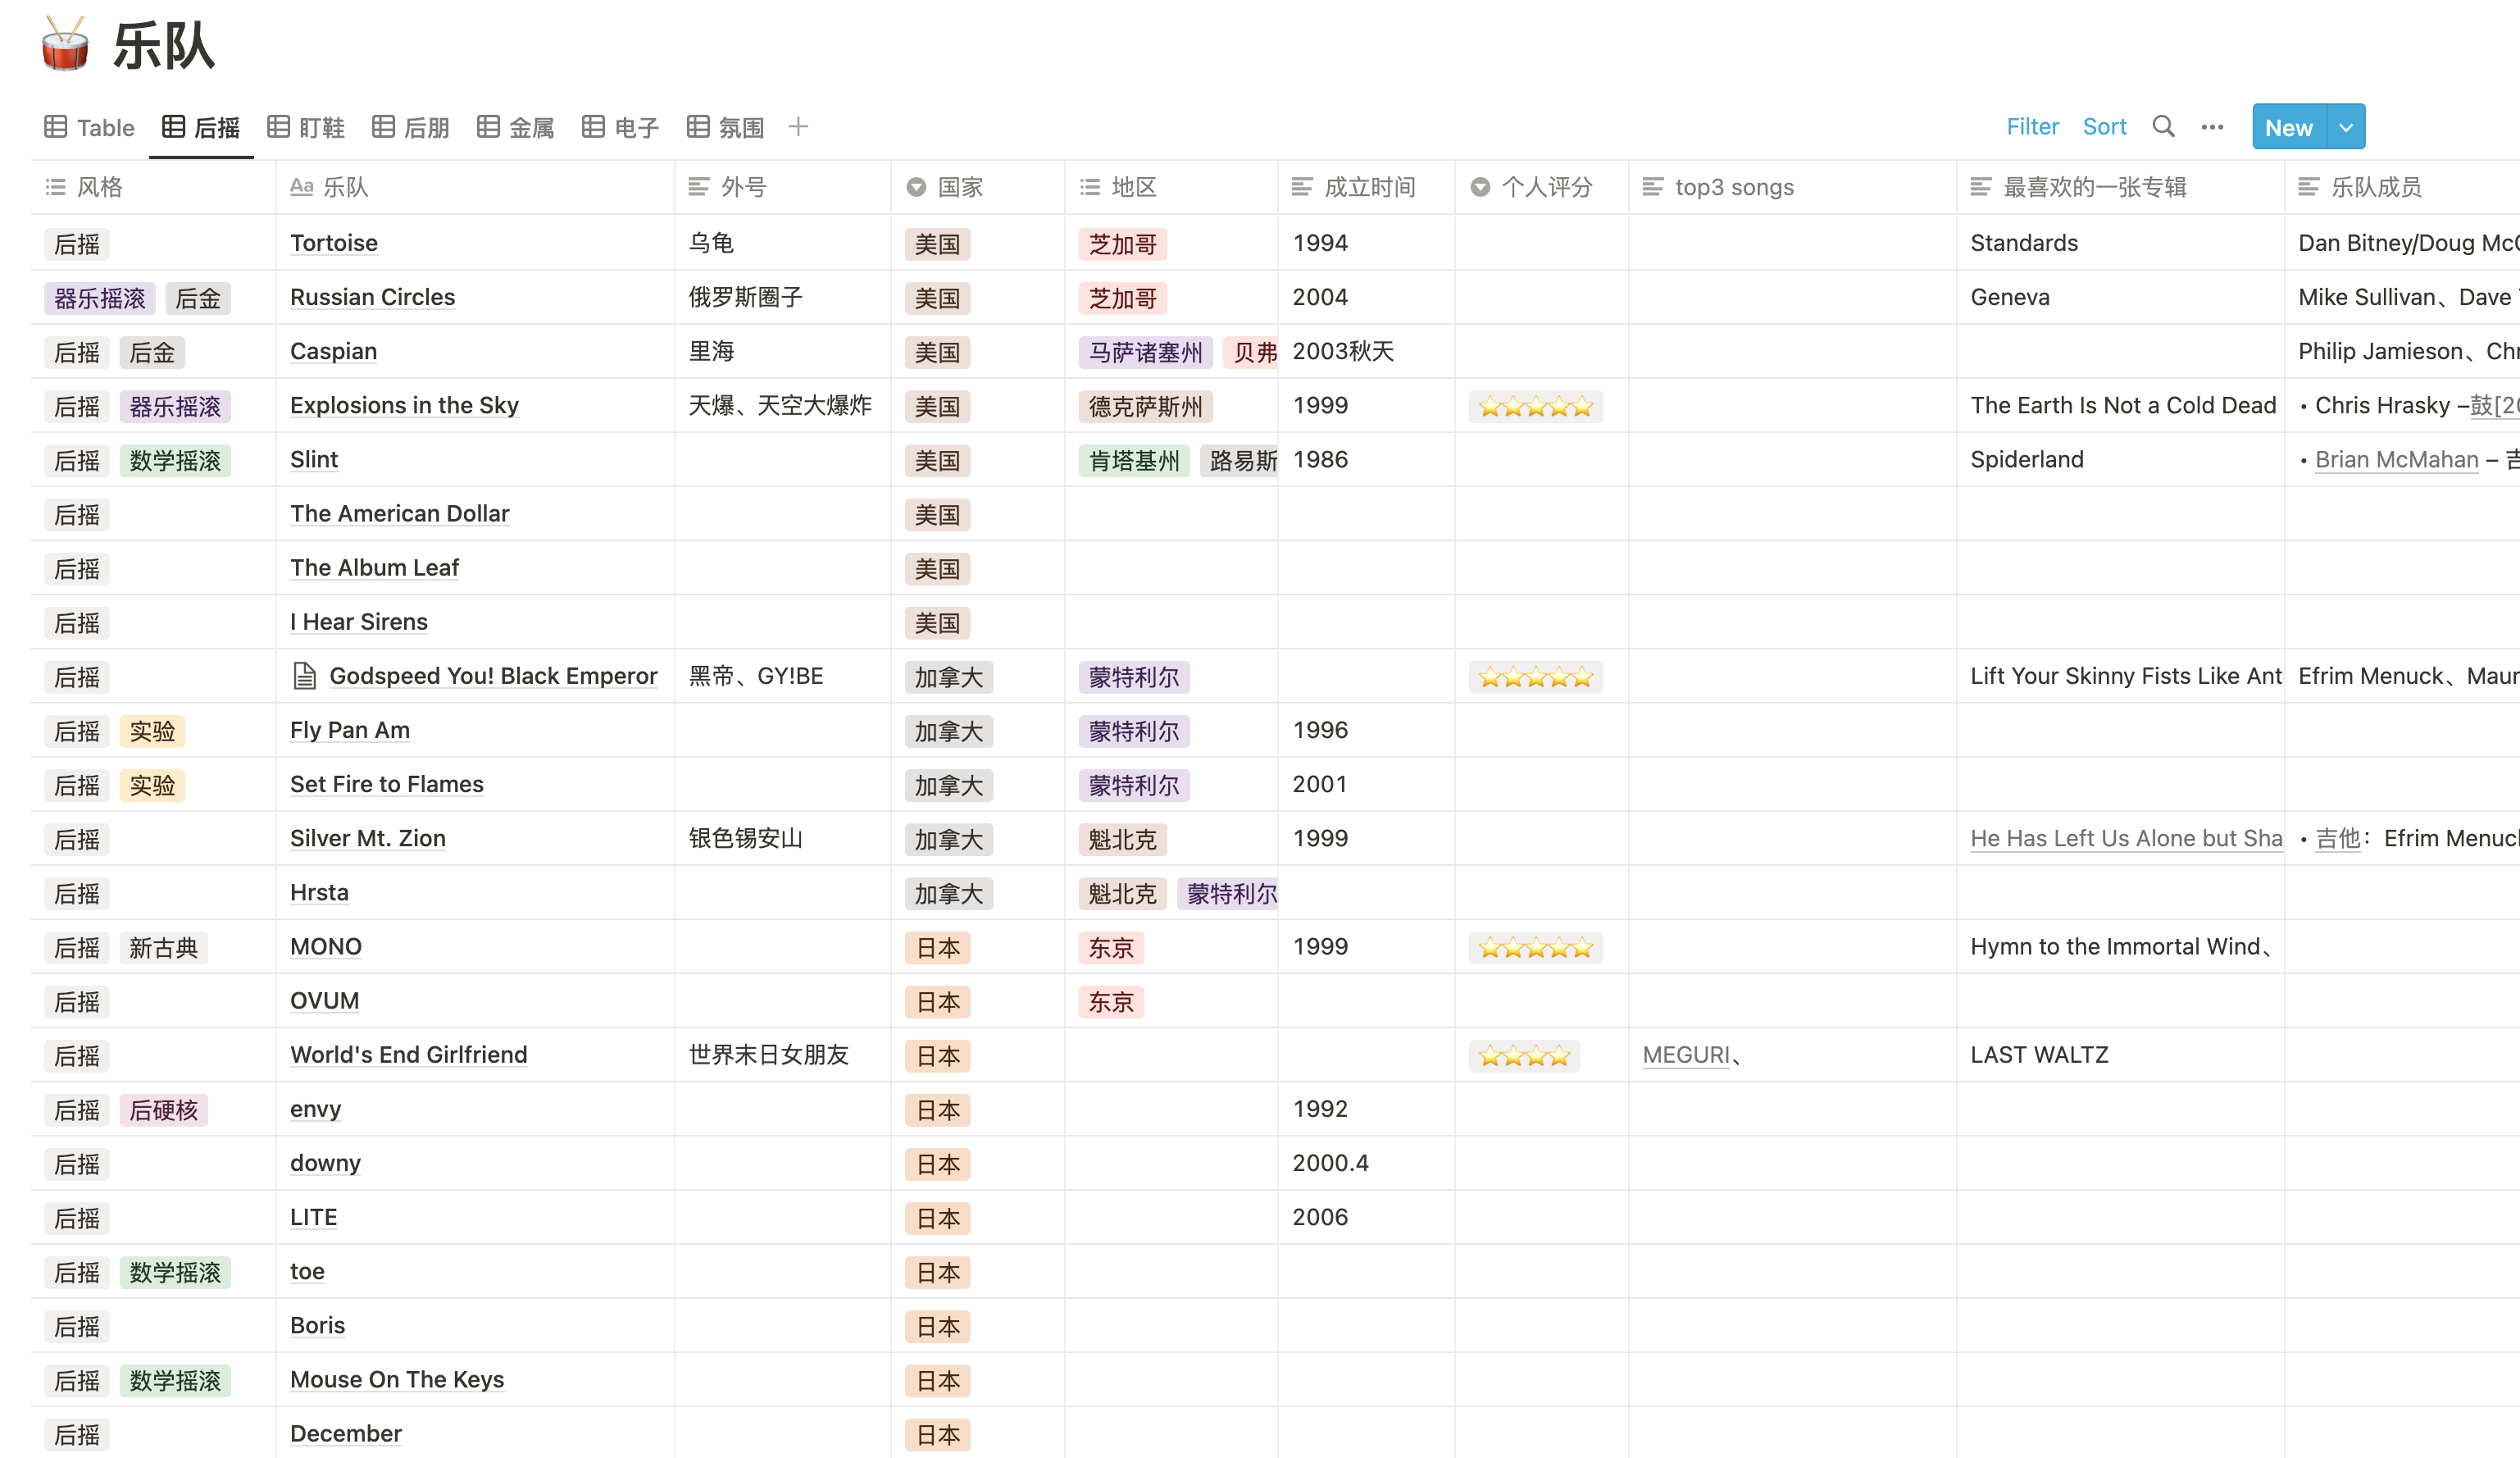Click the 个人评分 column header icon
Image resolution: width=2520 pixels, height=1458 pixels.
click(1480, 187)
